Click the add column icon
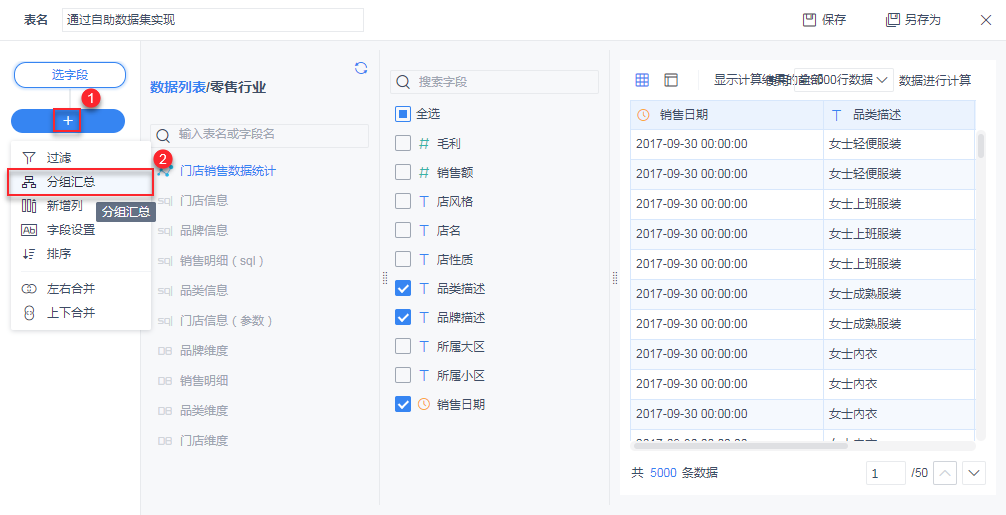1006x515 pixels. [x=29, y=206]
